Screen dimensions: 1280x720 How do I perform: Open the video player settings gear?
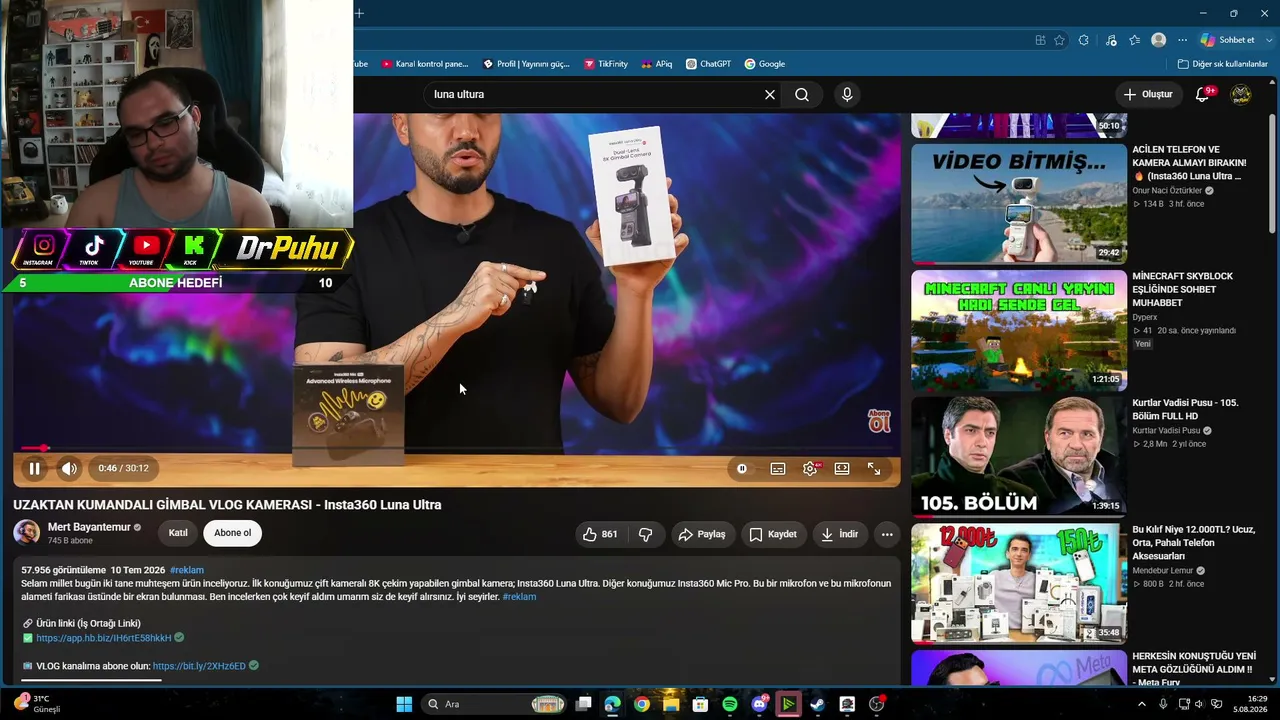tap(810, 468)
